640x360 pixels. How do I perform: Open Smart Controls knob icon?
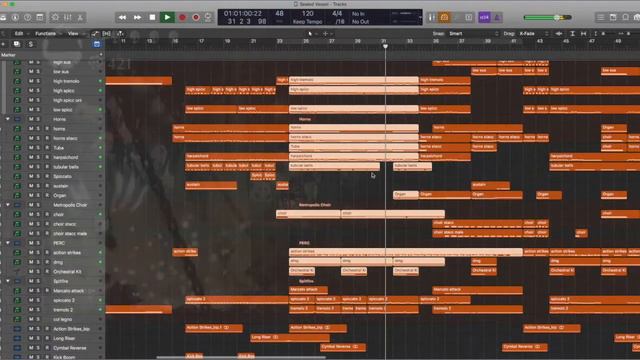(x=55, y=17)
